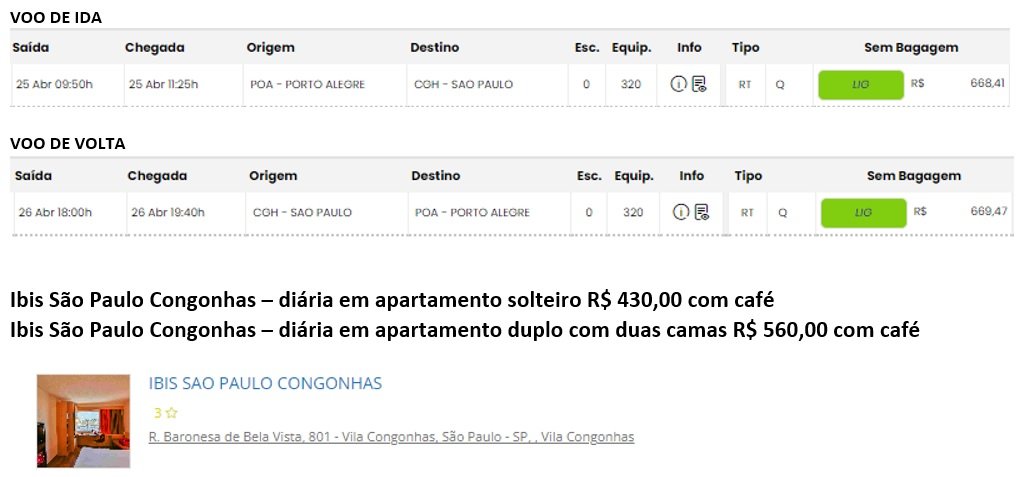This screenshot has height=477, width=1027.
Task: Open the Ibis hotel room photo thumbnail
Action: [83, 420]
